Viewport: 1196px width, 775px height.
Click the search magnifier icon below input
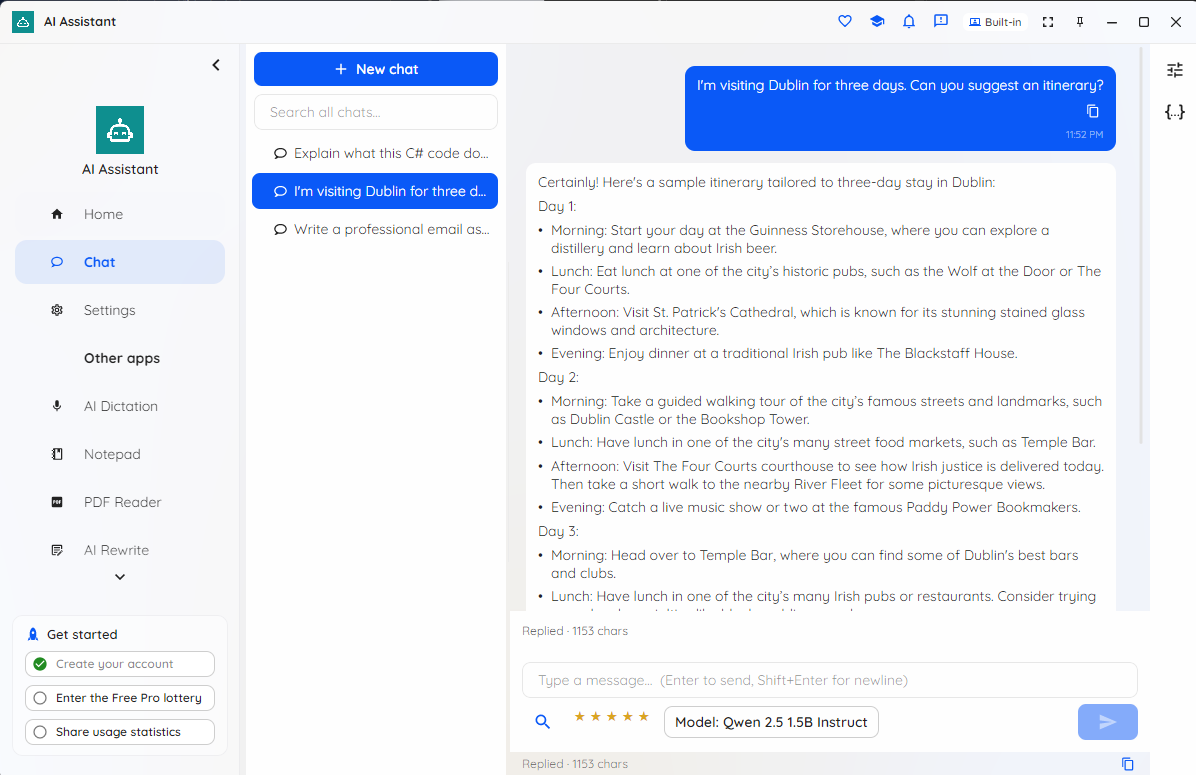(x=542, y=722)
